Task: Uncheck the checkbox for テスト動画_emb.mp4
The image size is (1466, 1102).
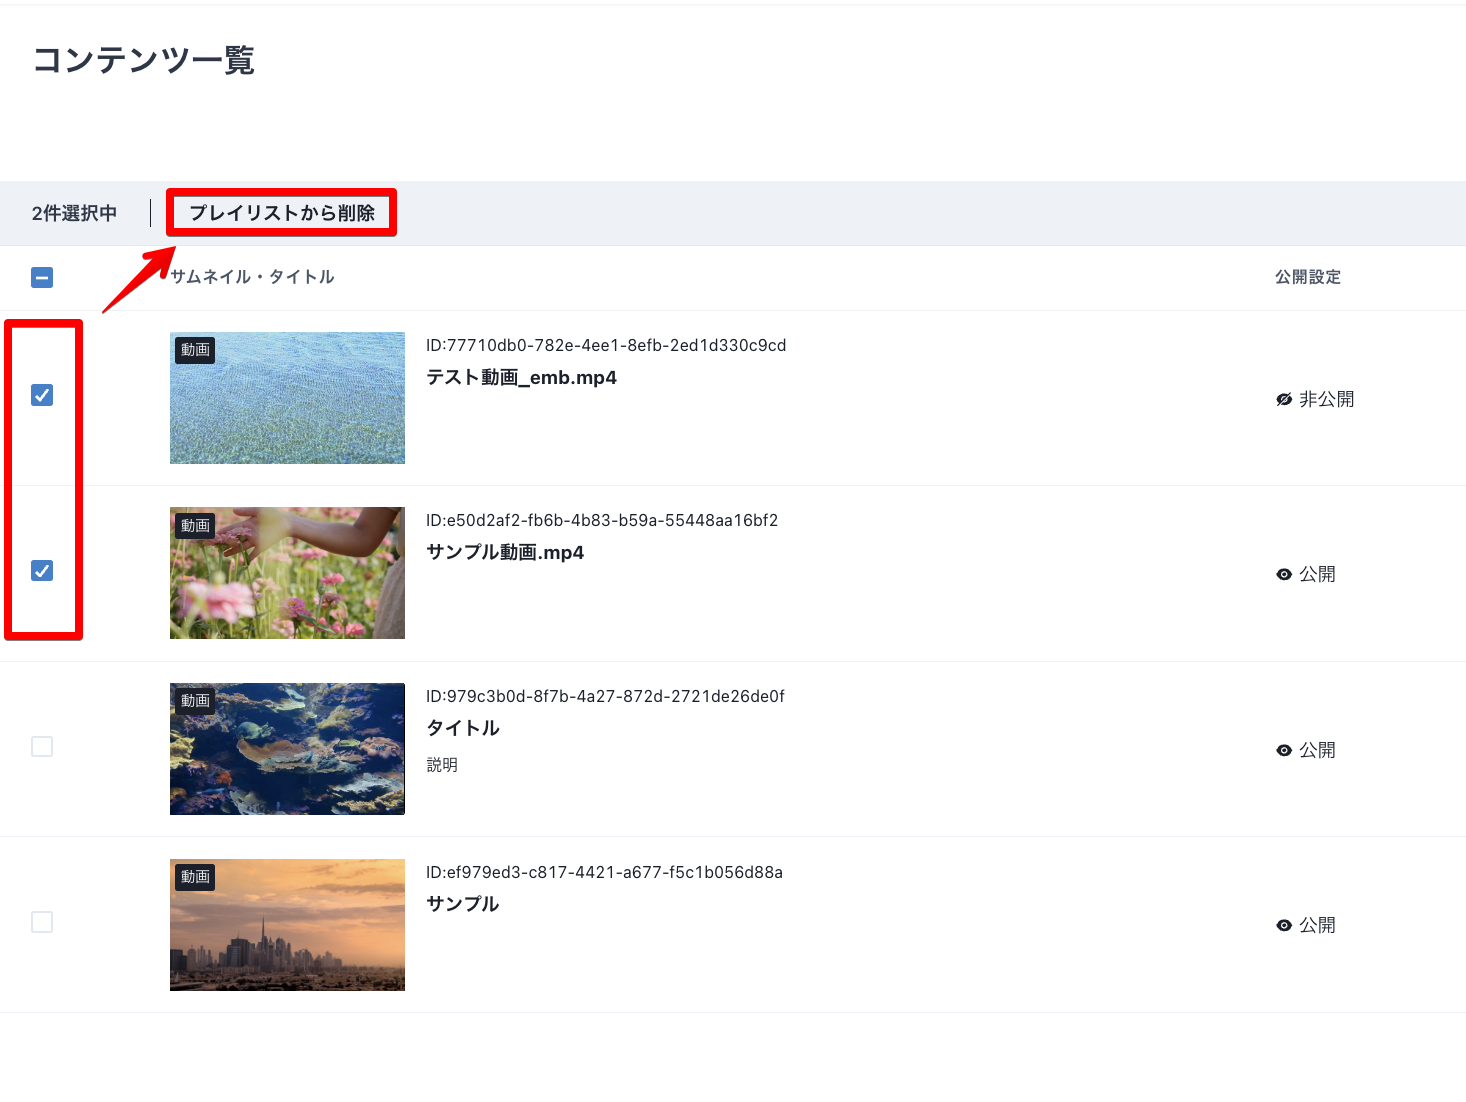Action: [x=41, y=395]
